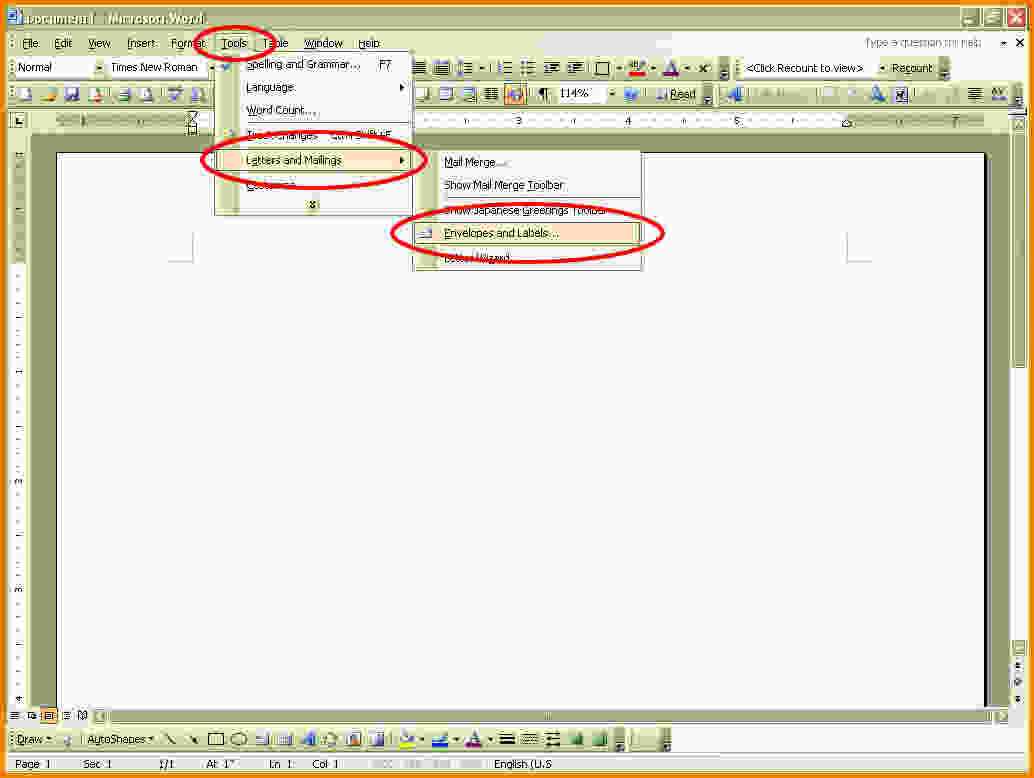Click the Justify alignment icon
The image size is (1034, 778).
[419, 67]
